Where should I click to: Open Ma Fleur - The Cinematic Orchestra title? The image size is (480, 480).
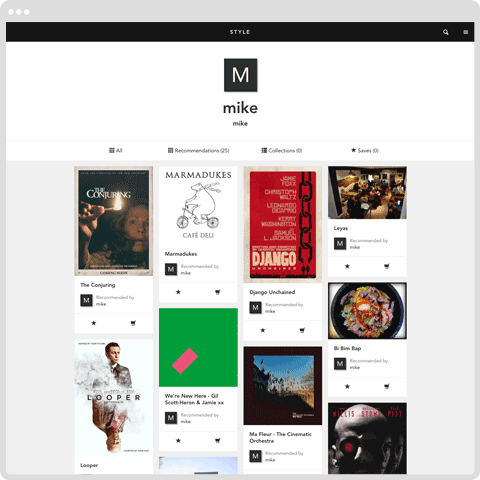tap(280, 437)
